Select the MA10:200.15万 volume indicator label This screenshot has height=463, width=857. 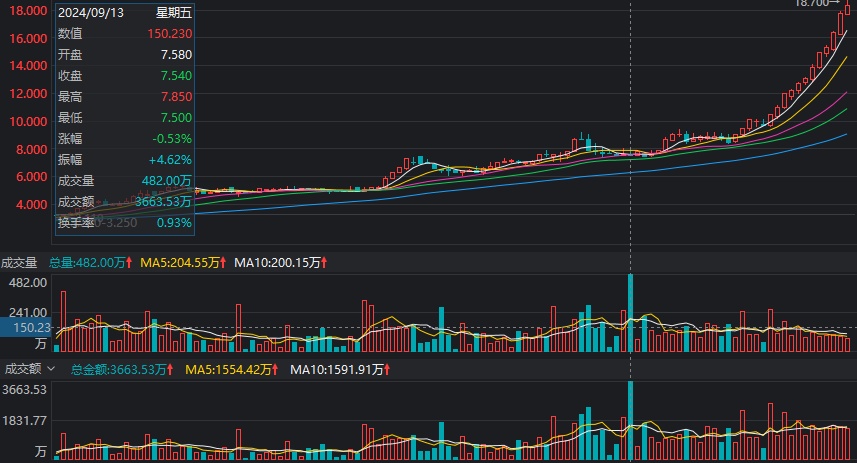coord(276,263)
